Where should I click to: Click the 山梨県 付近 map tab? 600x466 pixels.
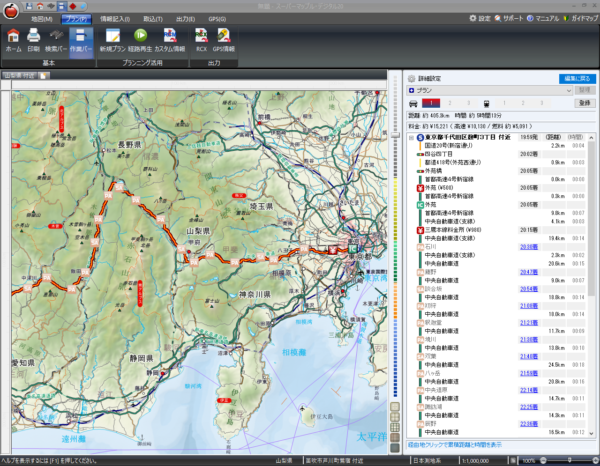19,75
